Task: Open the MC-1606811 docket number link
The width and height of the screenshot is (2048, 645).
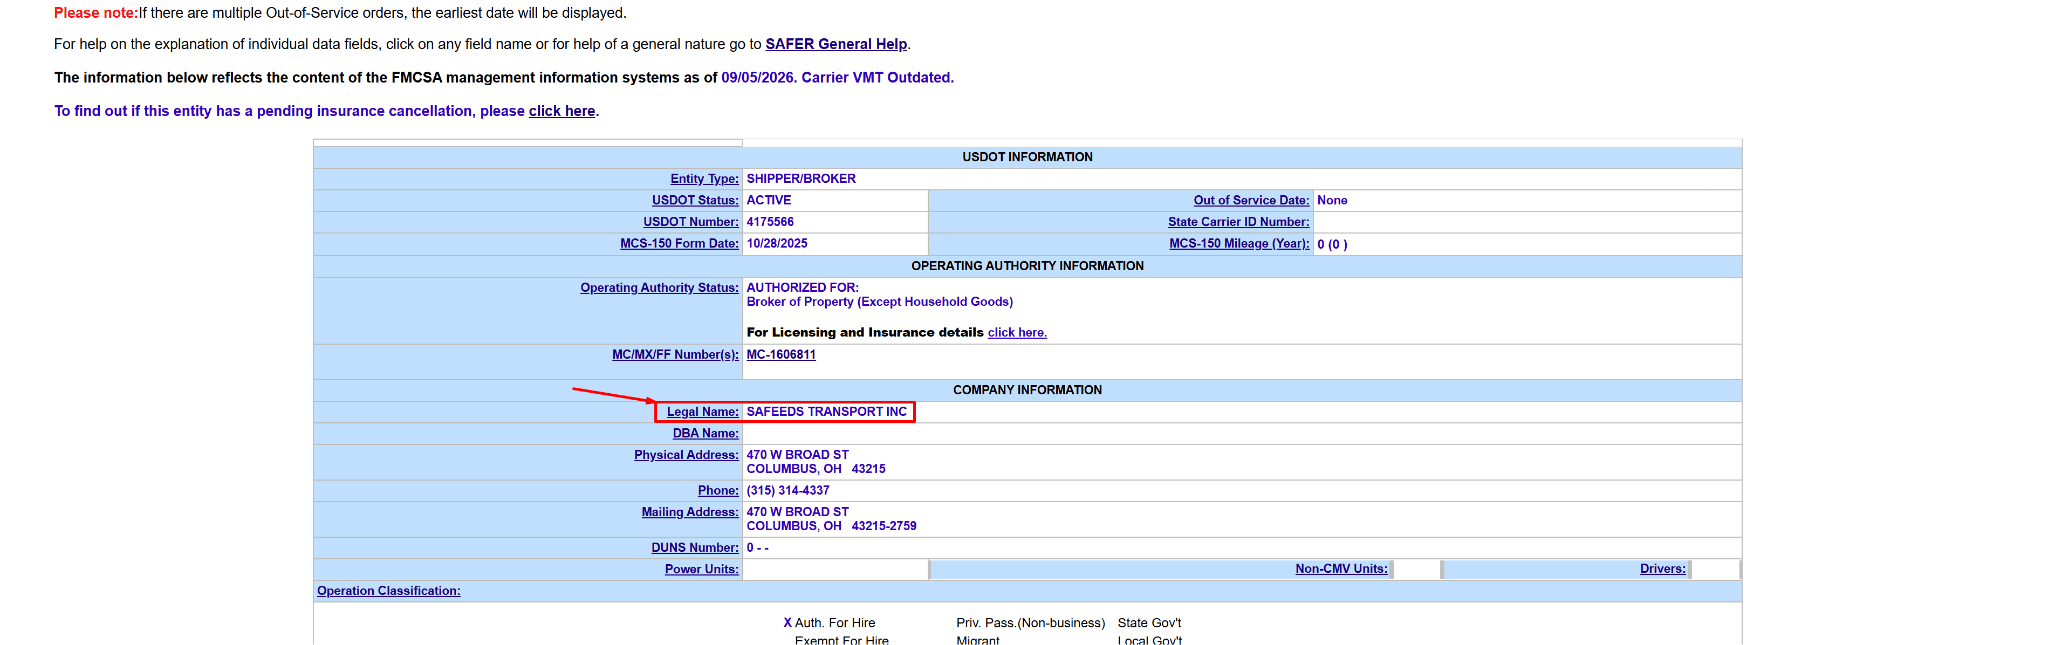Action: 781,355
